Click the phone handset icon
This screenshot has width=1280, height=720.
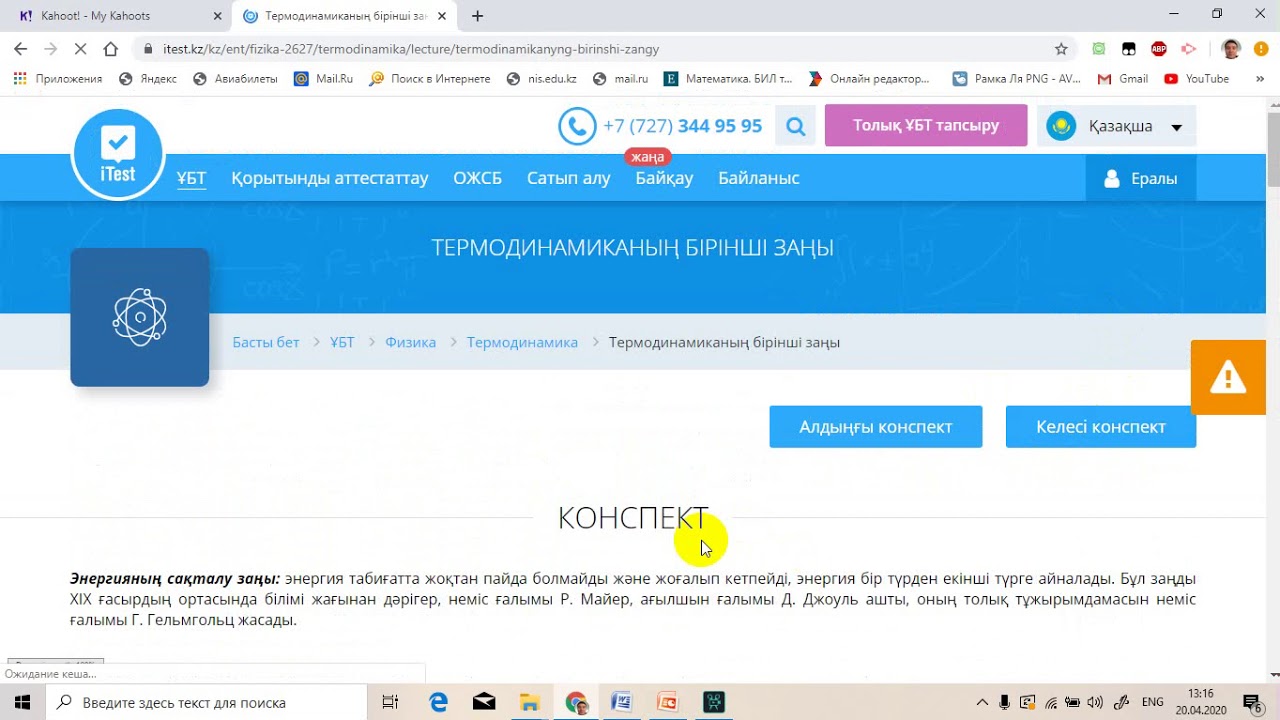(x=577, y=127)
